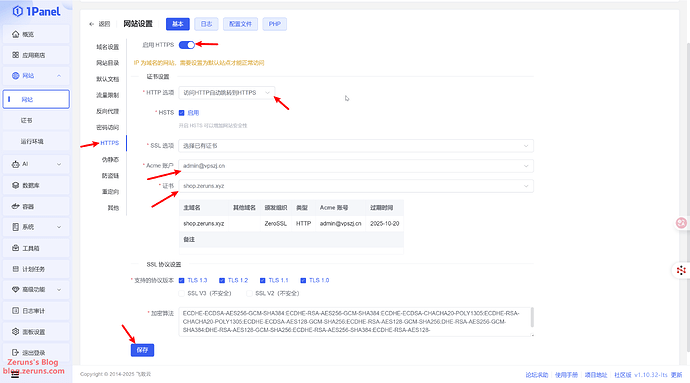690x383 pixels.
Task: Switch to the PHP tab
Action: [275, 24]
